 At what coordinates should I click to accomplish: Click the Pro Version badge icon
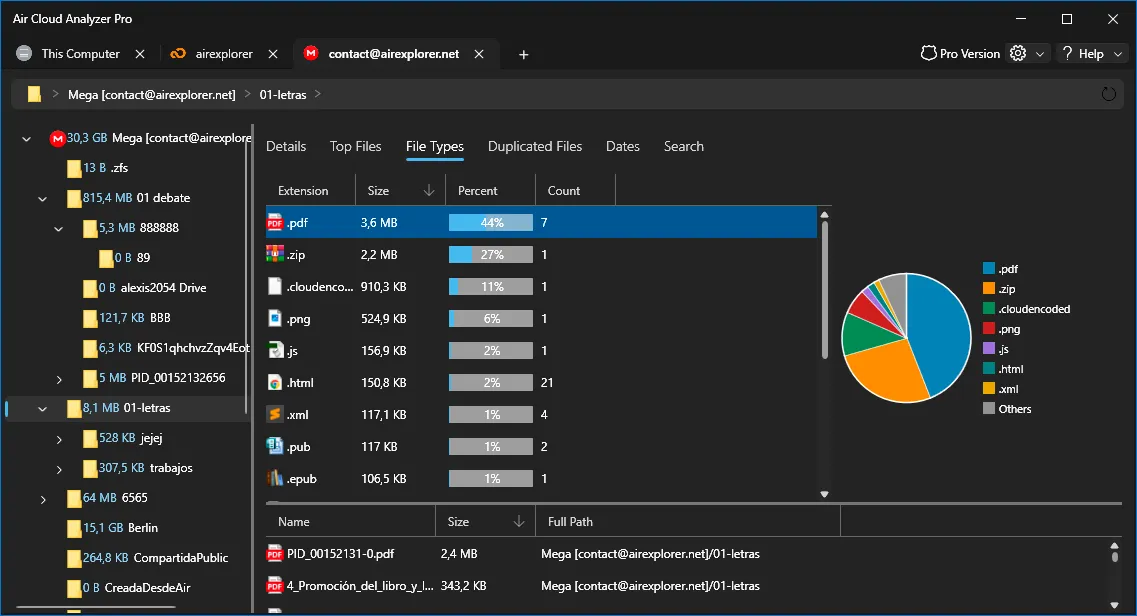pyautogui.click(x=928, y=54)
